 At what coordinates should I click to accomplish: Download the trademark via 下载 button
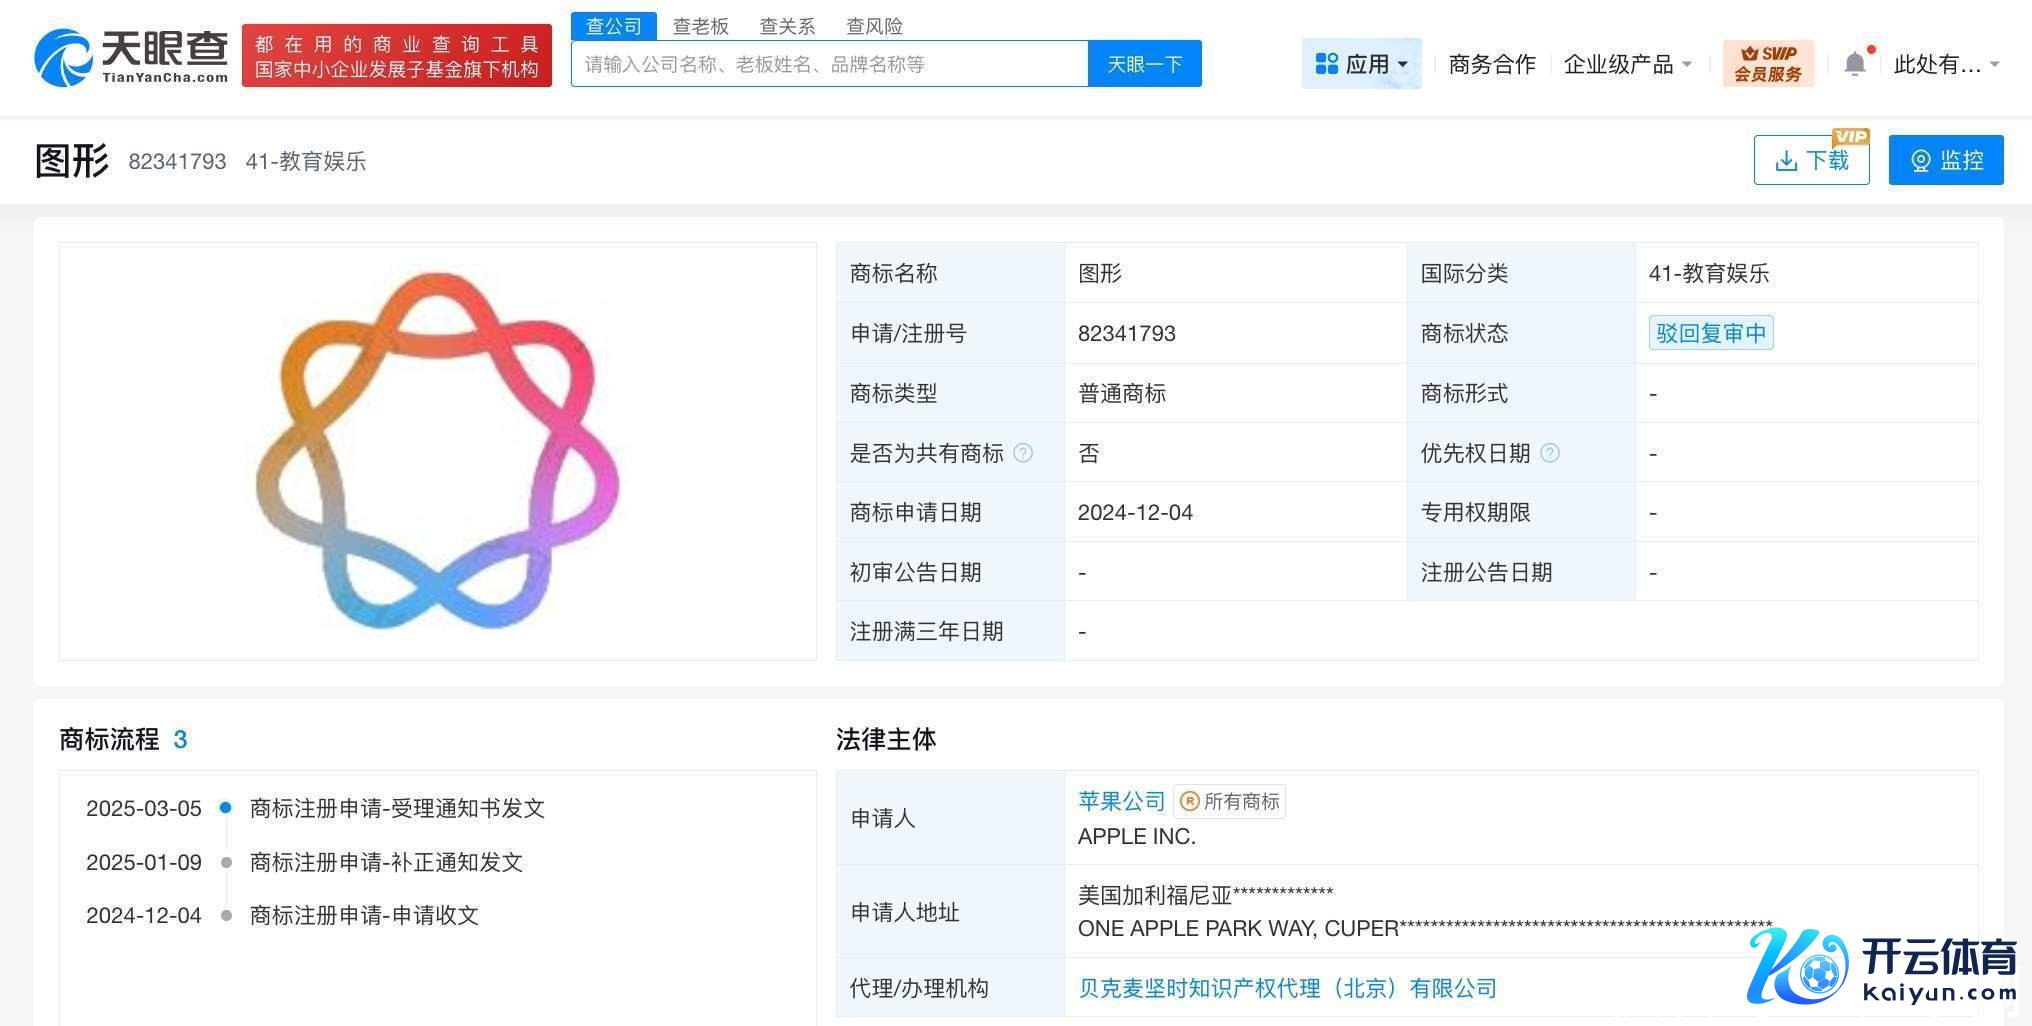coord(1811,160)
